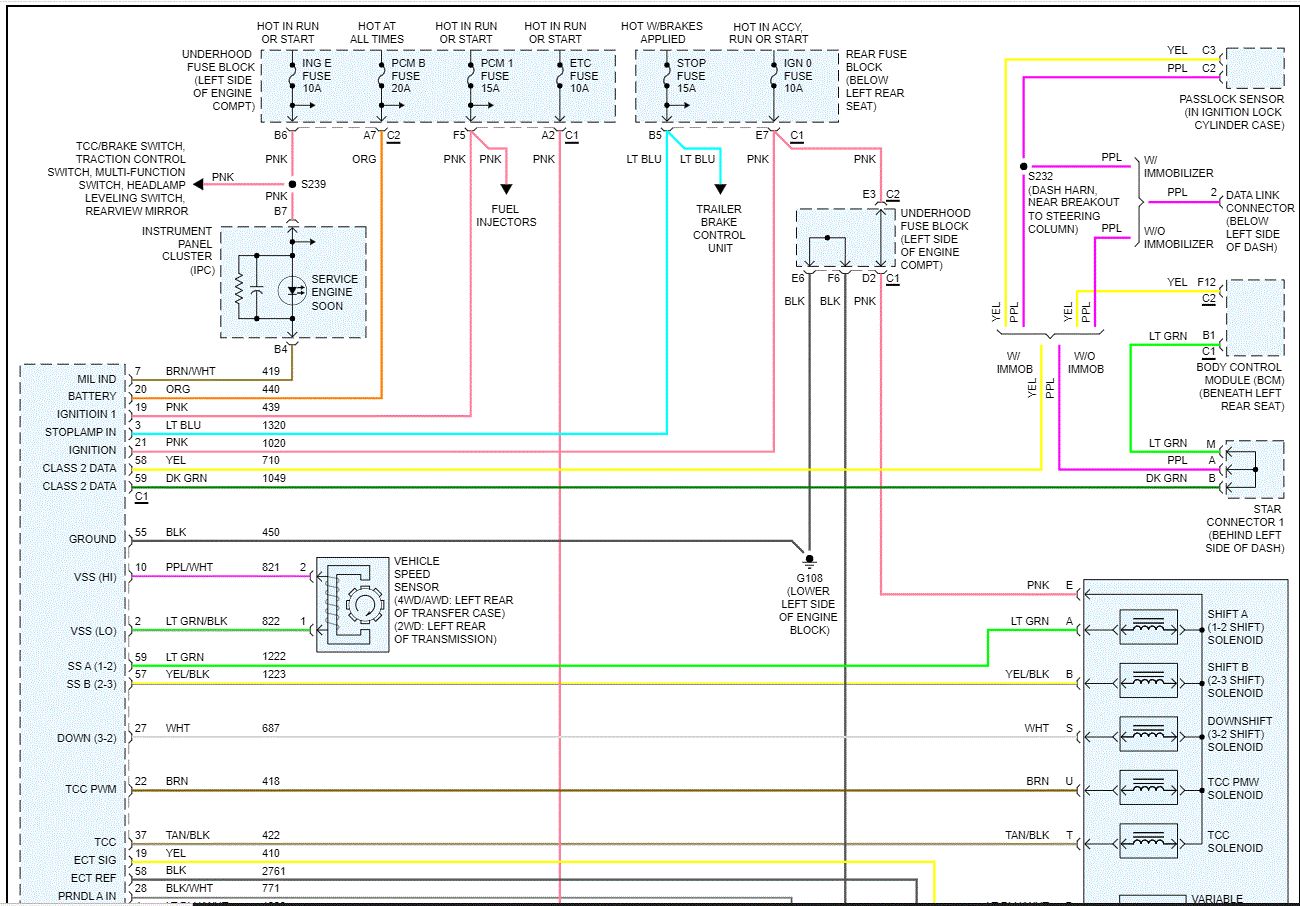This screenshot has height=906, width=1300.
Task: Select the GROUND pin label
Action: coord(93,539)
